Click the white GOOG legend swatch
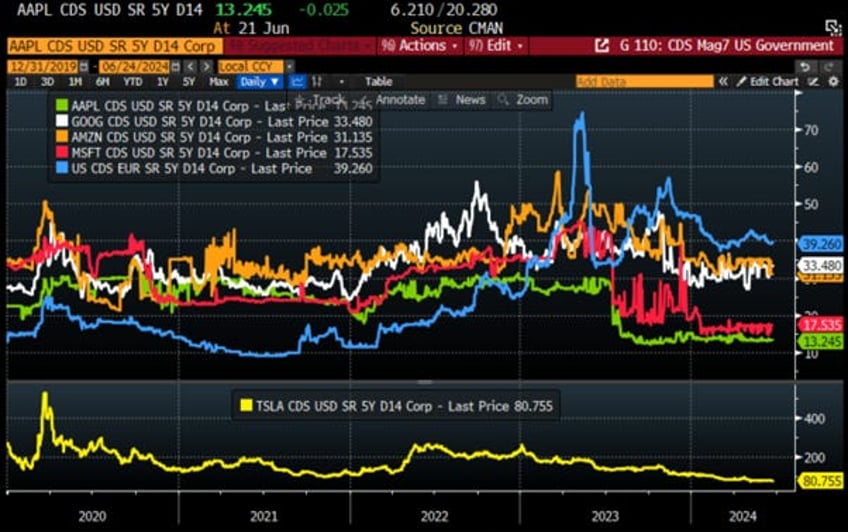This screenshot has width=848, height=532. (x=63, y=121)
